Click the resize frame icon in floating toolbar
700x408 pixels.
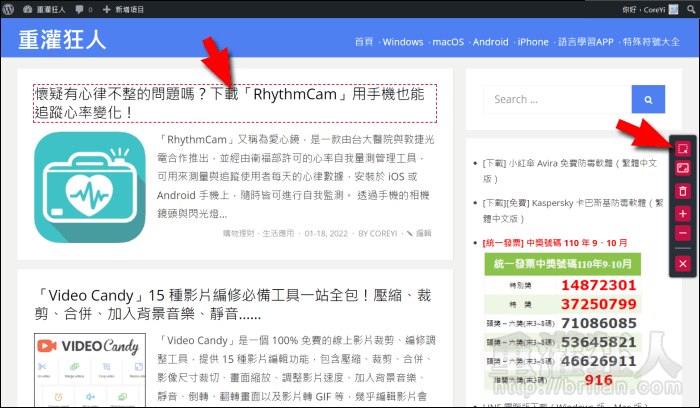point(683,170)
